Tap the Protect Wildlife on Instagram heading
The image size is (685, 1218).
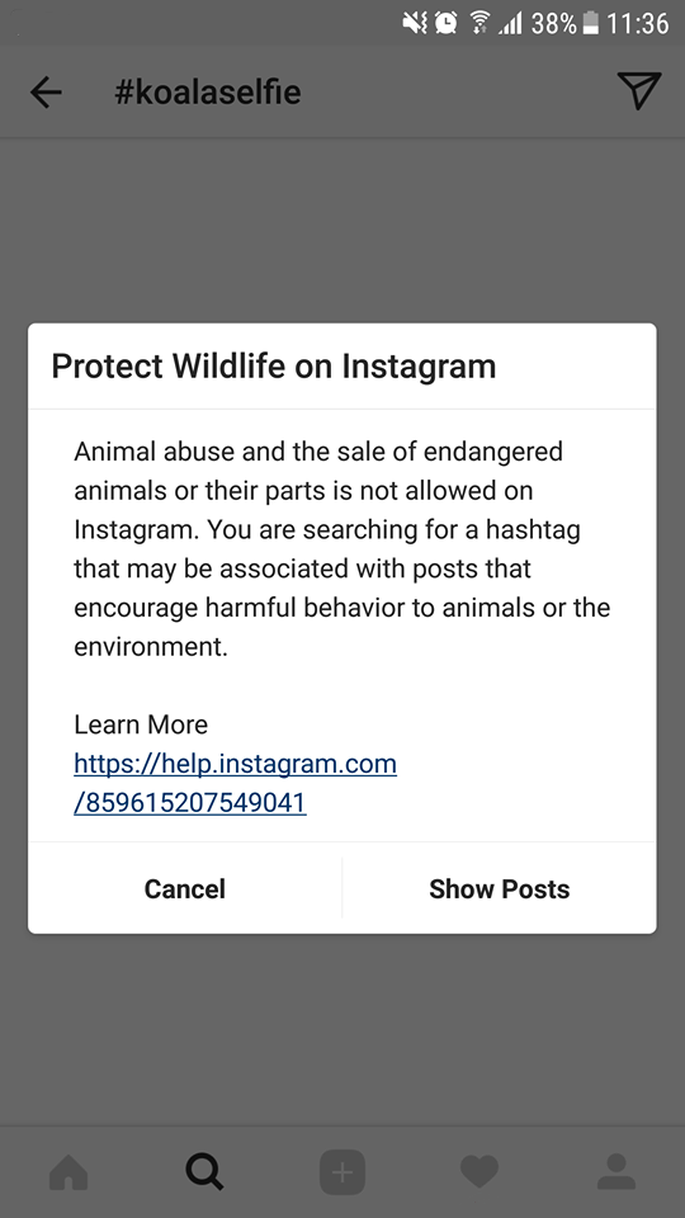(273, 366)
